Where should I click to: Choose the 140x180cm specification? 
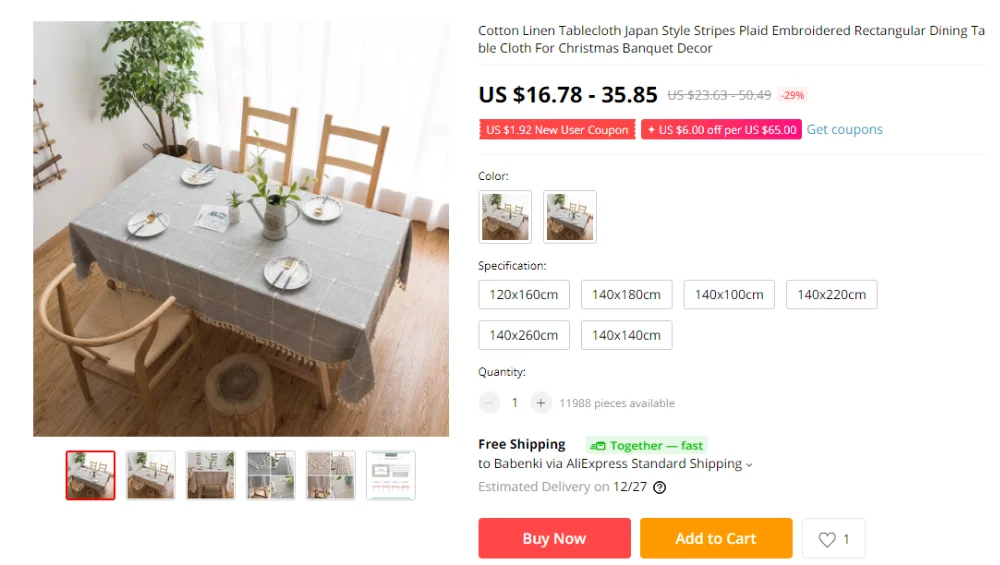626,295
